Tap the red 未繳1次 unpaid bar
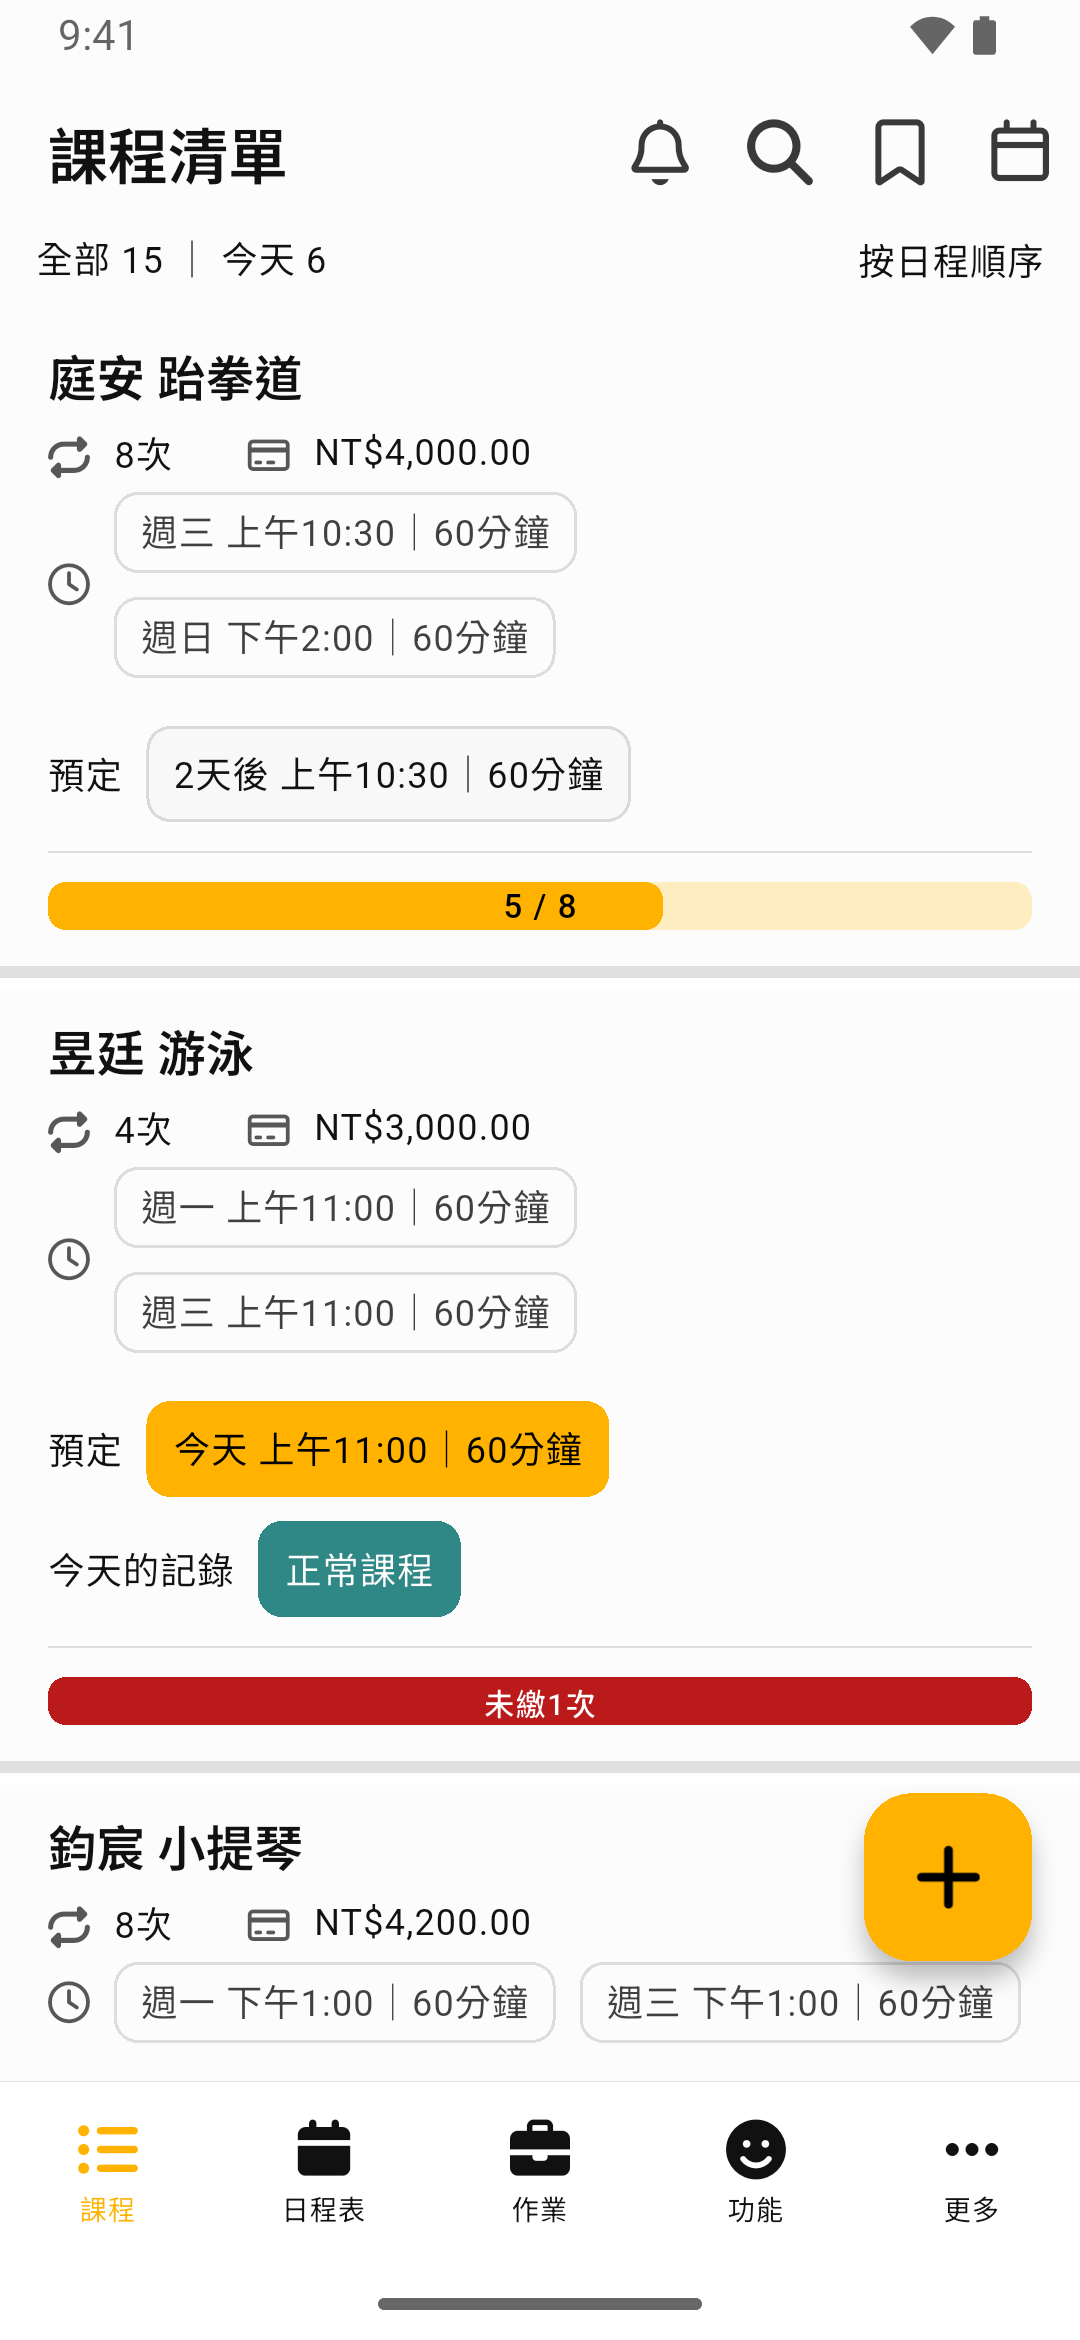 click(540, 1701)
